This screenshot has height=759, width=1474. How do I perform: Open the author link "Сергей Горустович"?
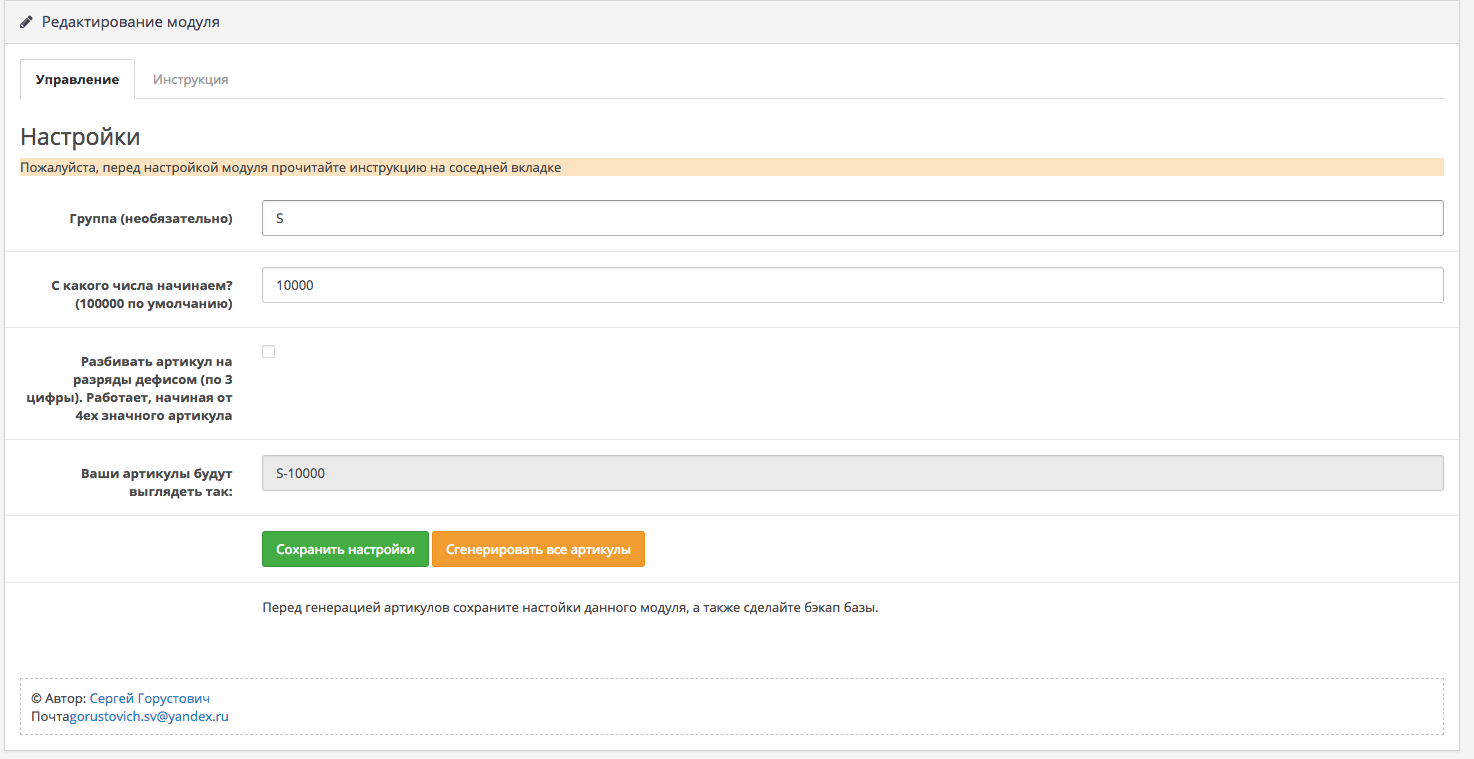click(150, 698)
